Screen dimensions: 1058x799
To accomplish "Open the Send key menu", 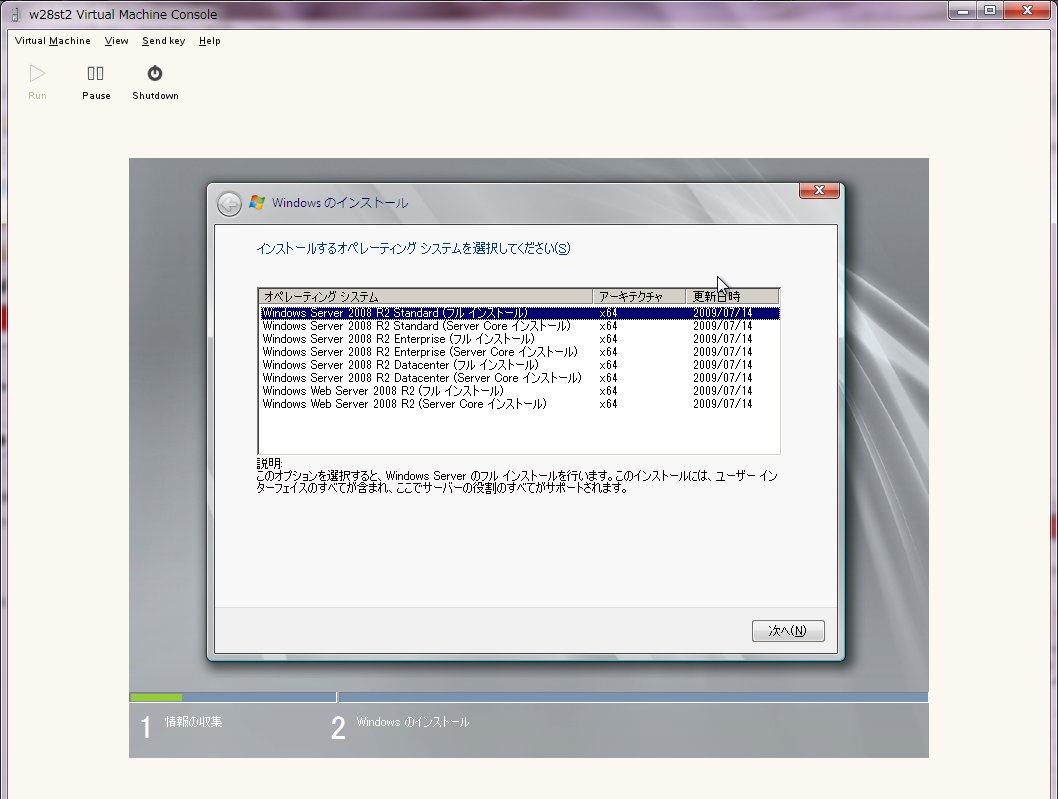I will (x=163, y=40).
